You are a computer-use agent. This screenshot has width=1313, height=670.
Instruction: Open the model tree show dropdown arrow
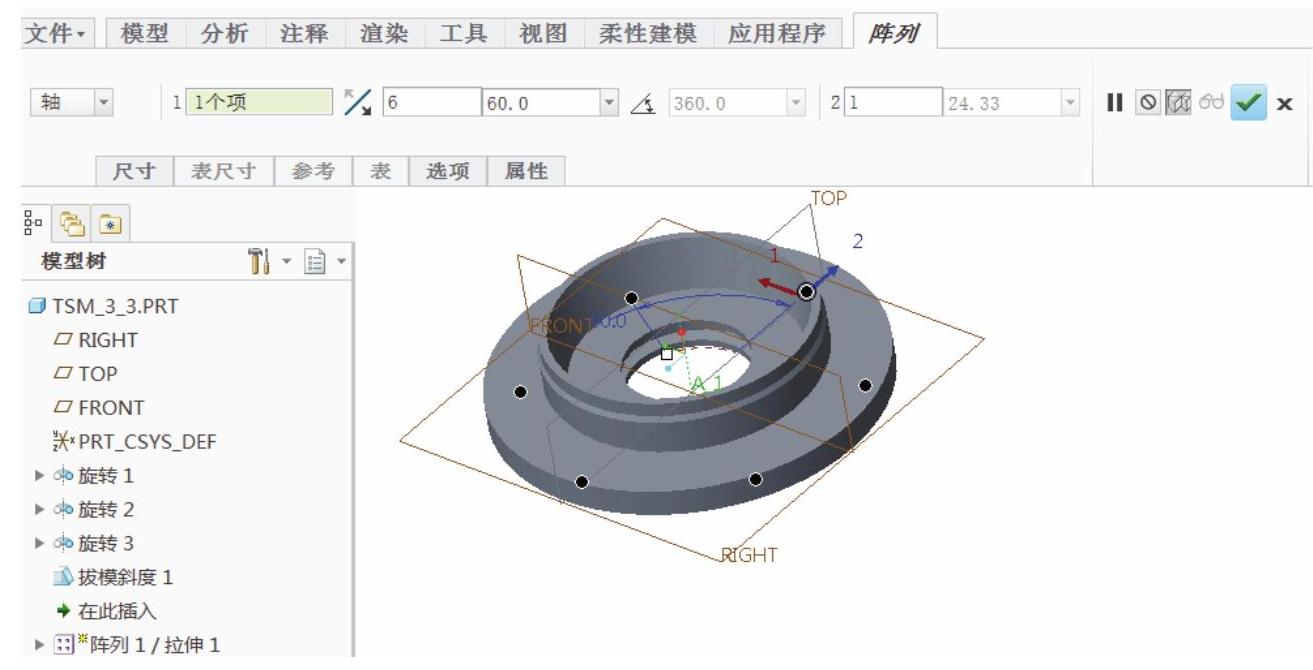pyautogui.click(x=340, y=263)
